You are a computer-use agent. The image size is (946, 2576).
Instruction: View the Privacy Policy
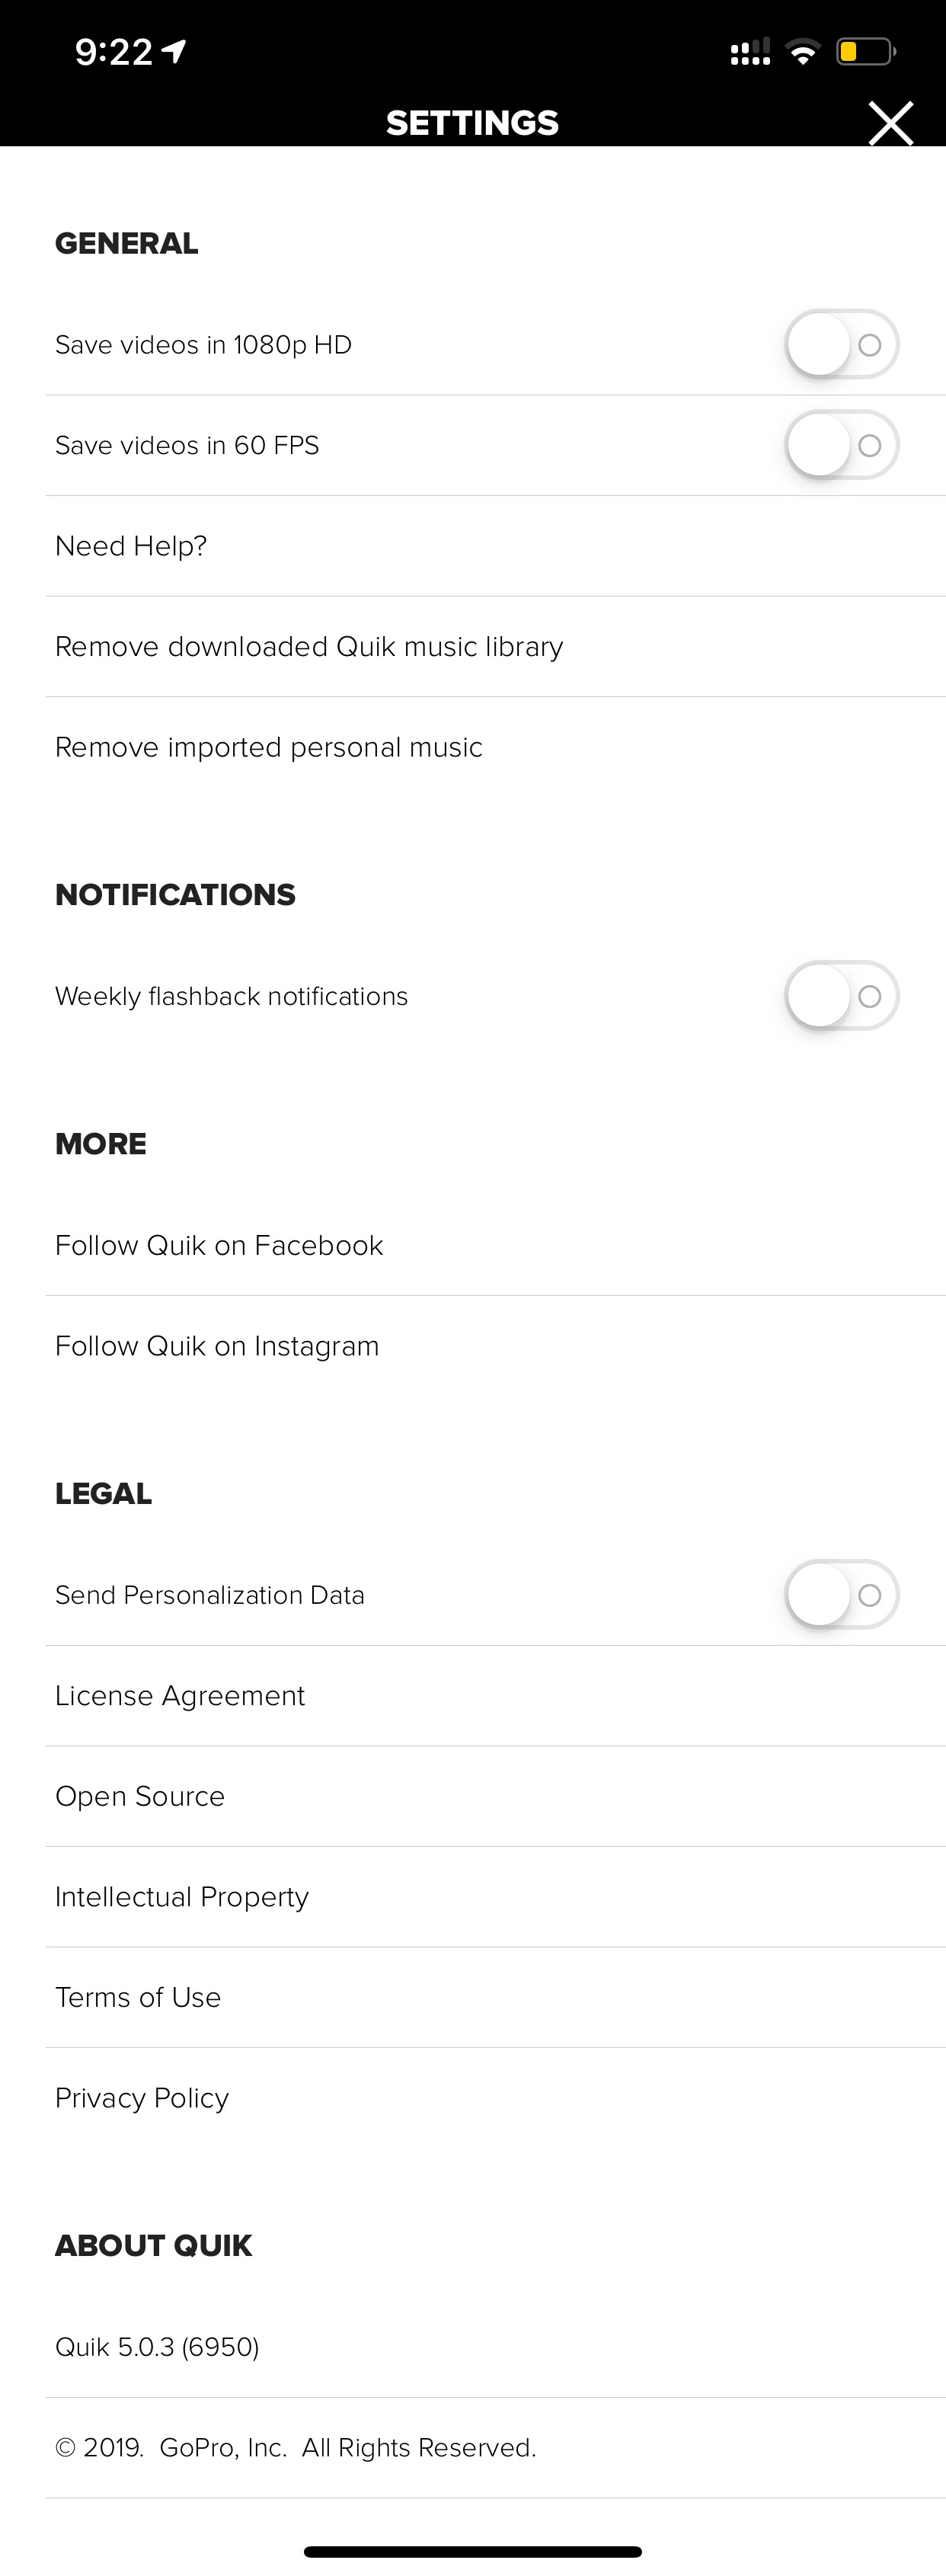tap(495, 2097)
